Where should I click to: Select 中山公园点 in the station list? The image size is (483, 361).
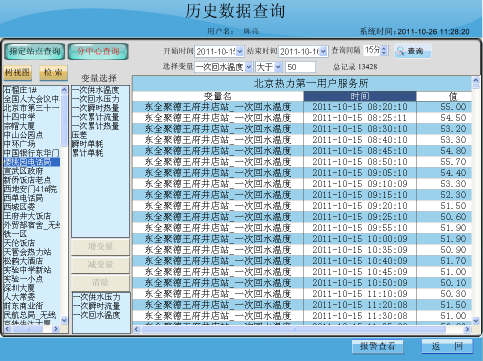(x=23, y=135)
